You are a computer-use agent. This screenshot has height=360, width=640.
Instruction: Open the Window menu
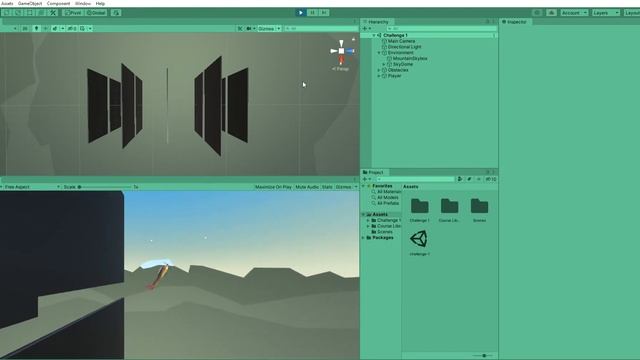point(83,3)
